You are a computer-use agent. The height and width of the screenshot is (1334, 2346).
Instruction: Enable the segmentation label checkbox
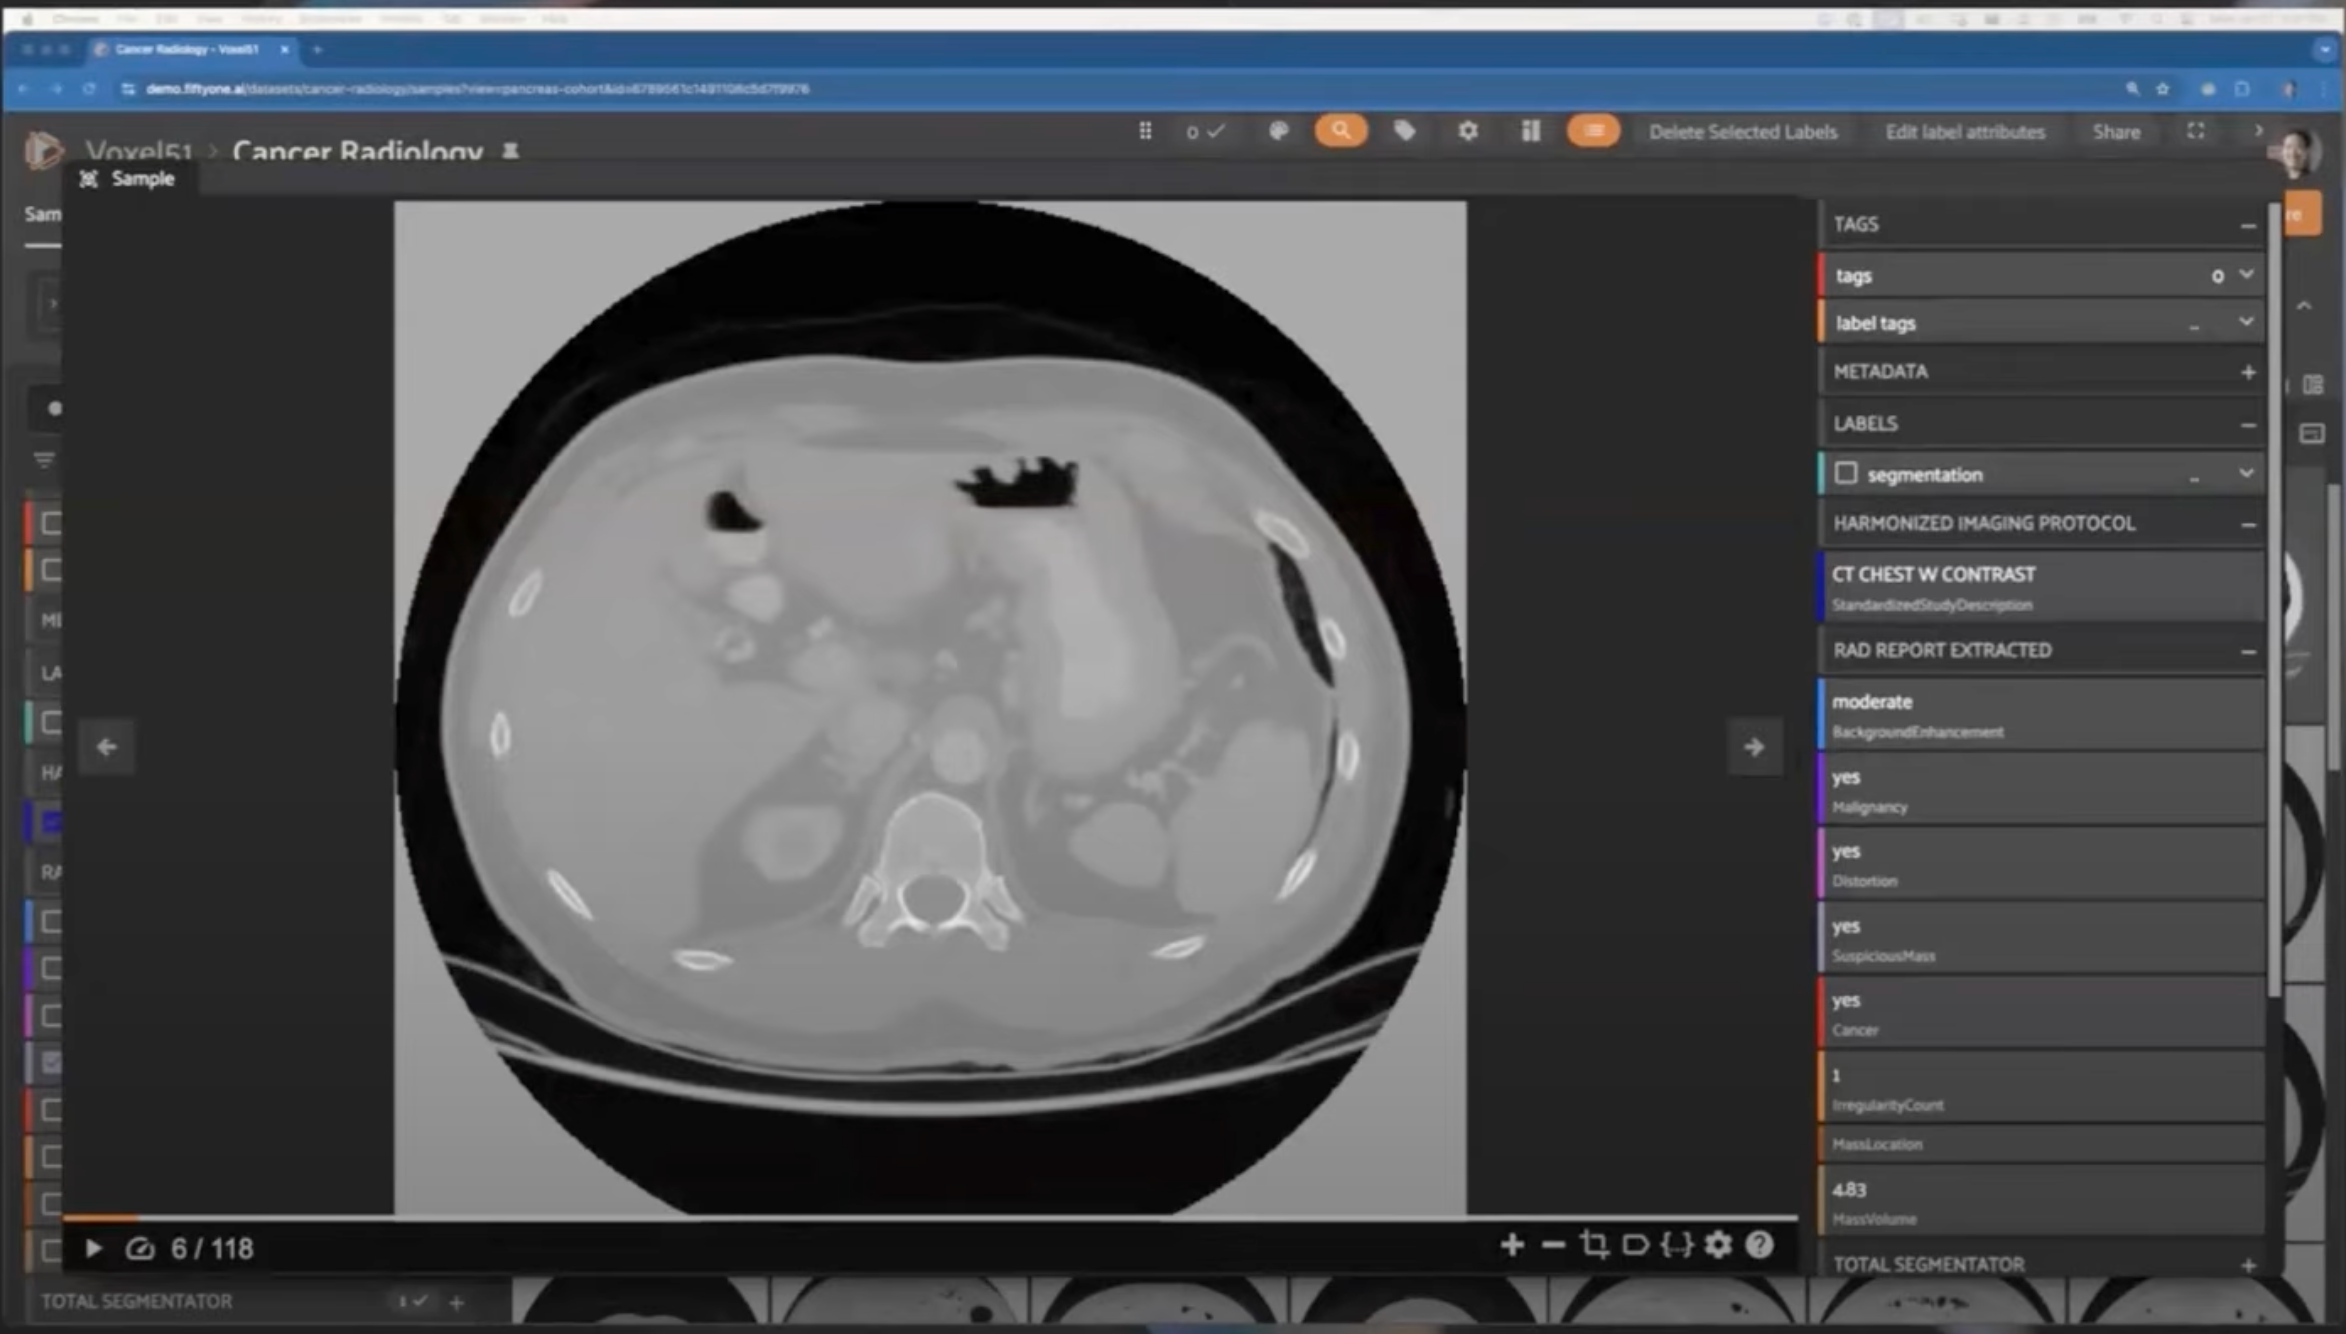(x=1846, y=473)
